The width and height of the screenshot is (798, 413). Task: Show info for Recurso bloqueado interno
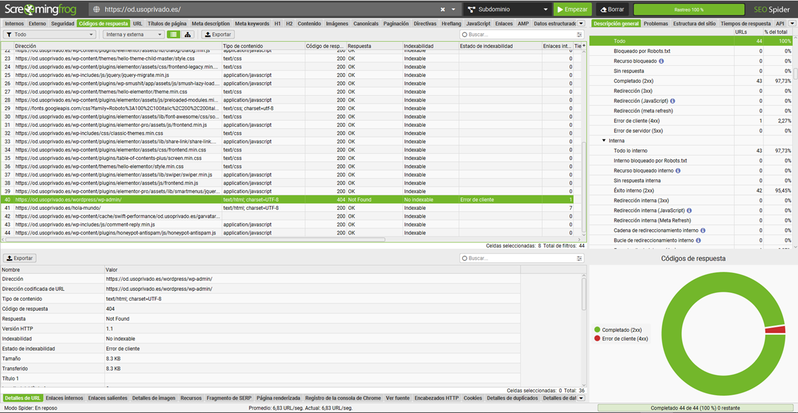[x=678, y=170]
